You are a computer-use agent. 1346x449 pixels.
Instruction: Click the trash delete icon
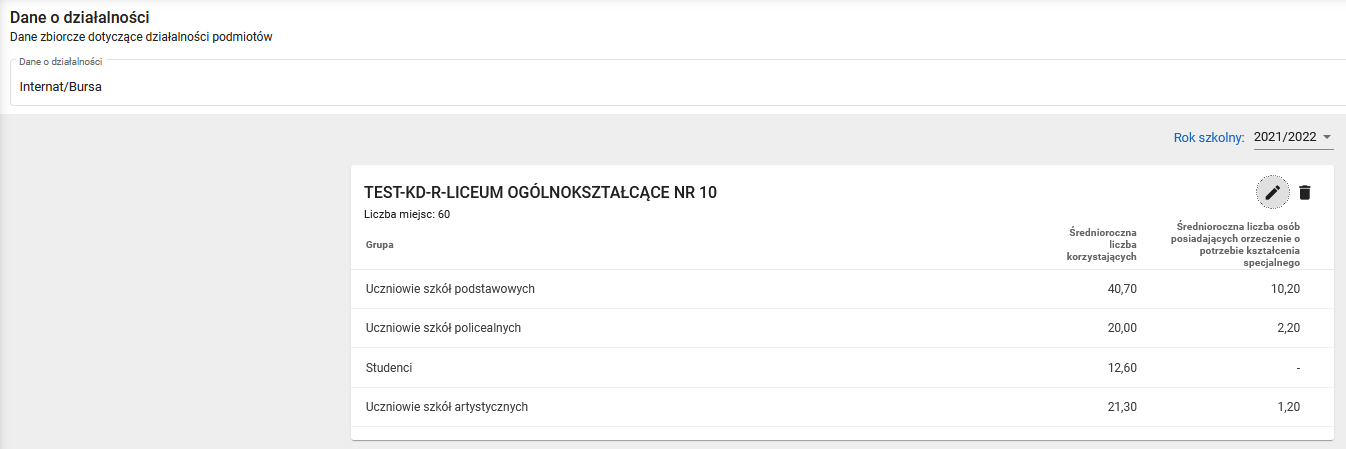tap(1304, 192)
